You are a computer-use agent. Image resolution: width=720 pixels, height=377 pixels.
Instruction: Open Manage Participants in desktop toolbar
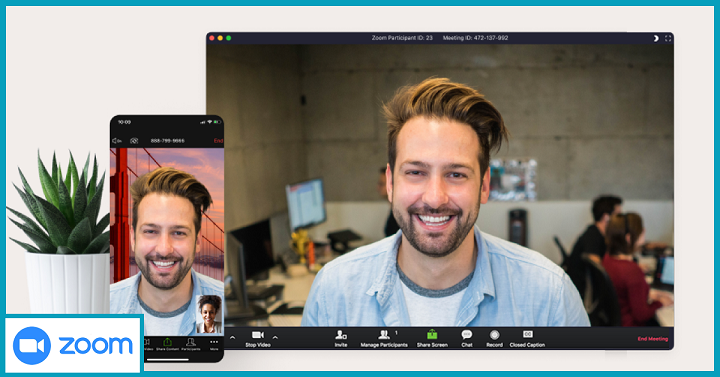[384, 338]
